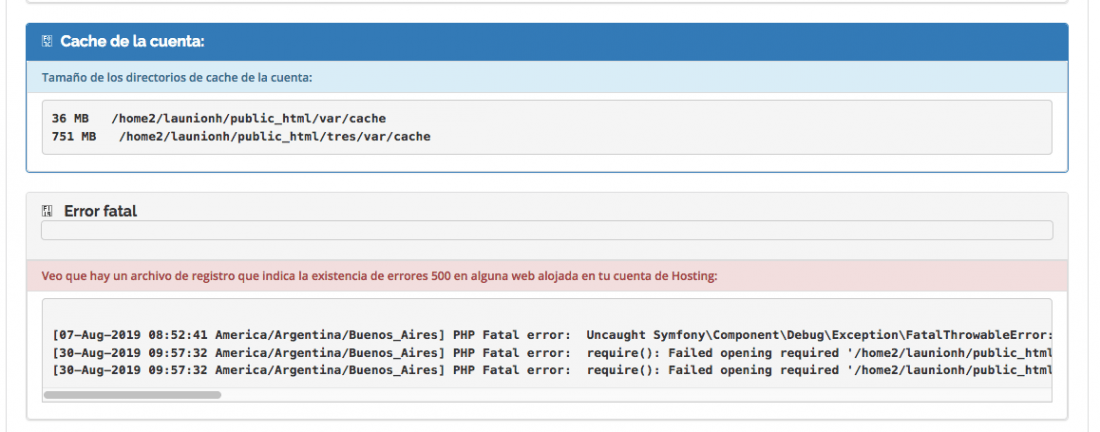Click the empty bar under 'Error fatal'

(547, 230)
